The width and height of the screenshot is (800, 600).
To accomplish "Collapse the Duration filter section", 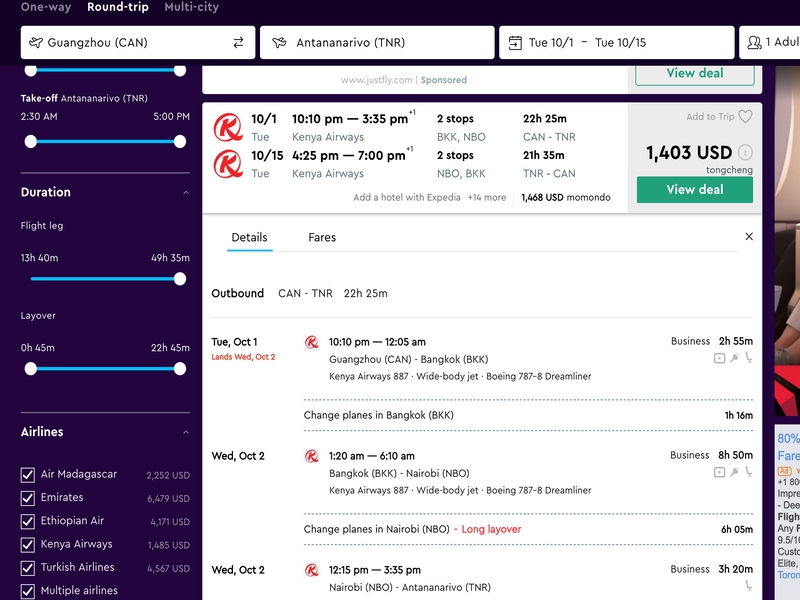I will click(x=186, y=192).
